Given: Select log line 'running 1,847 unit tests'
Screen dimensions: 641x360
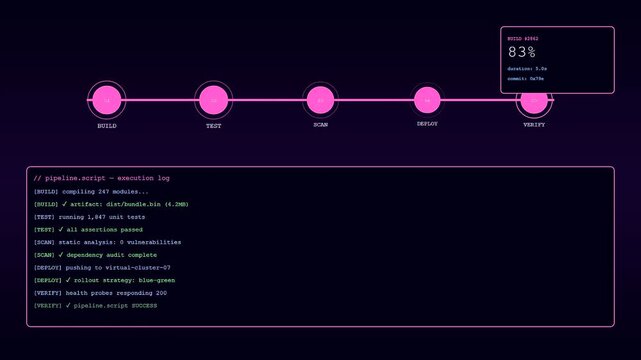Looking at the screenshot, I should coord(89,217).
